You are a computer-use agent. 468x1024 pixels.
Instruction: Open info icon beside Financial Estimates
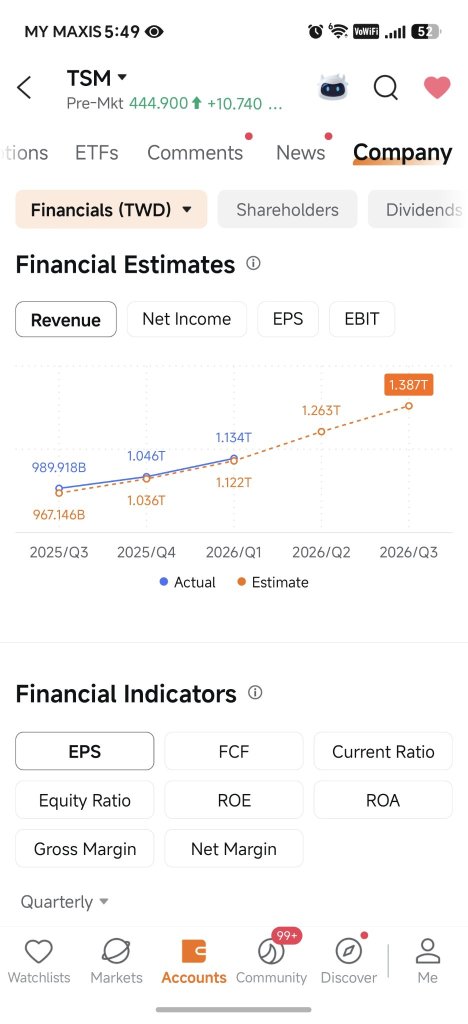point(253,263)
